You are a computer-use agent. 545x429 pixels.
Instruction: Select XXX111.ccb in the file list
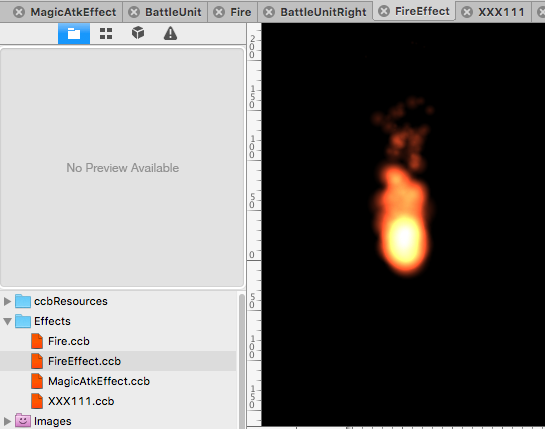[x=118, y=401]
